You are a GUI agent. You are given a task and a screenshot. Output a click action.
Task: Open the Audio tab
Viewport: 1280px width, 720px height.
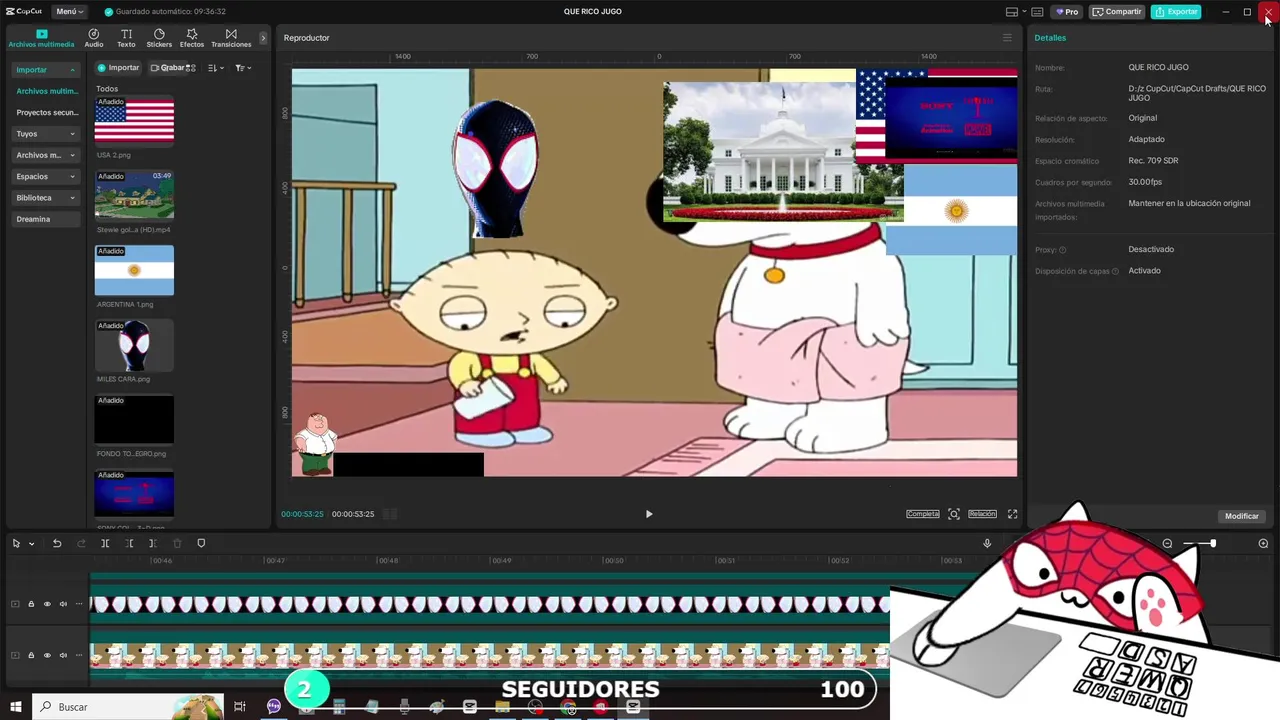94,38
